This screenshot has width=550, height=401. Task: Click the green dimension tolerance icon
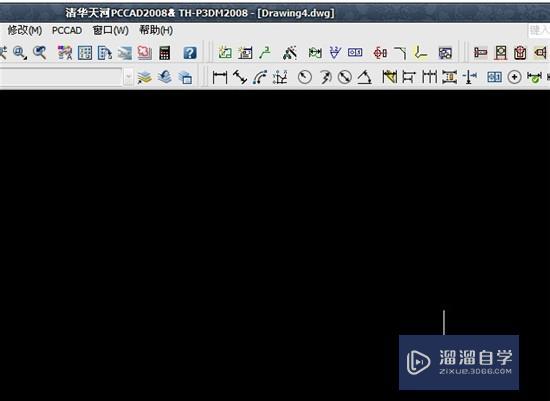pos(315,53)
